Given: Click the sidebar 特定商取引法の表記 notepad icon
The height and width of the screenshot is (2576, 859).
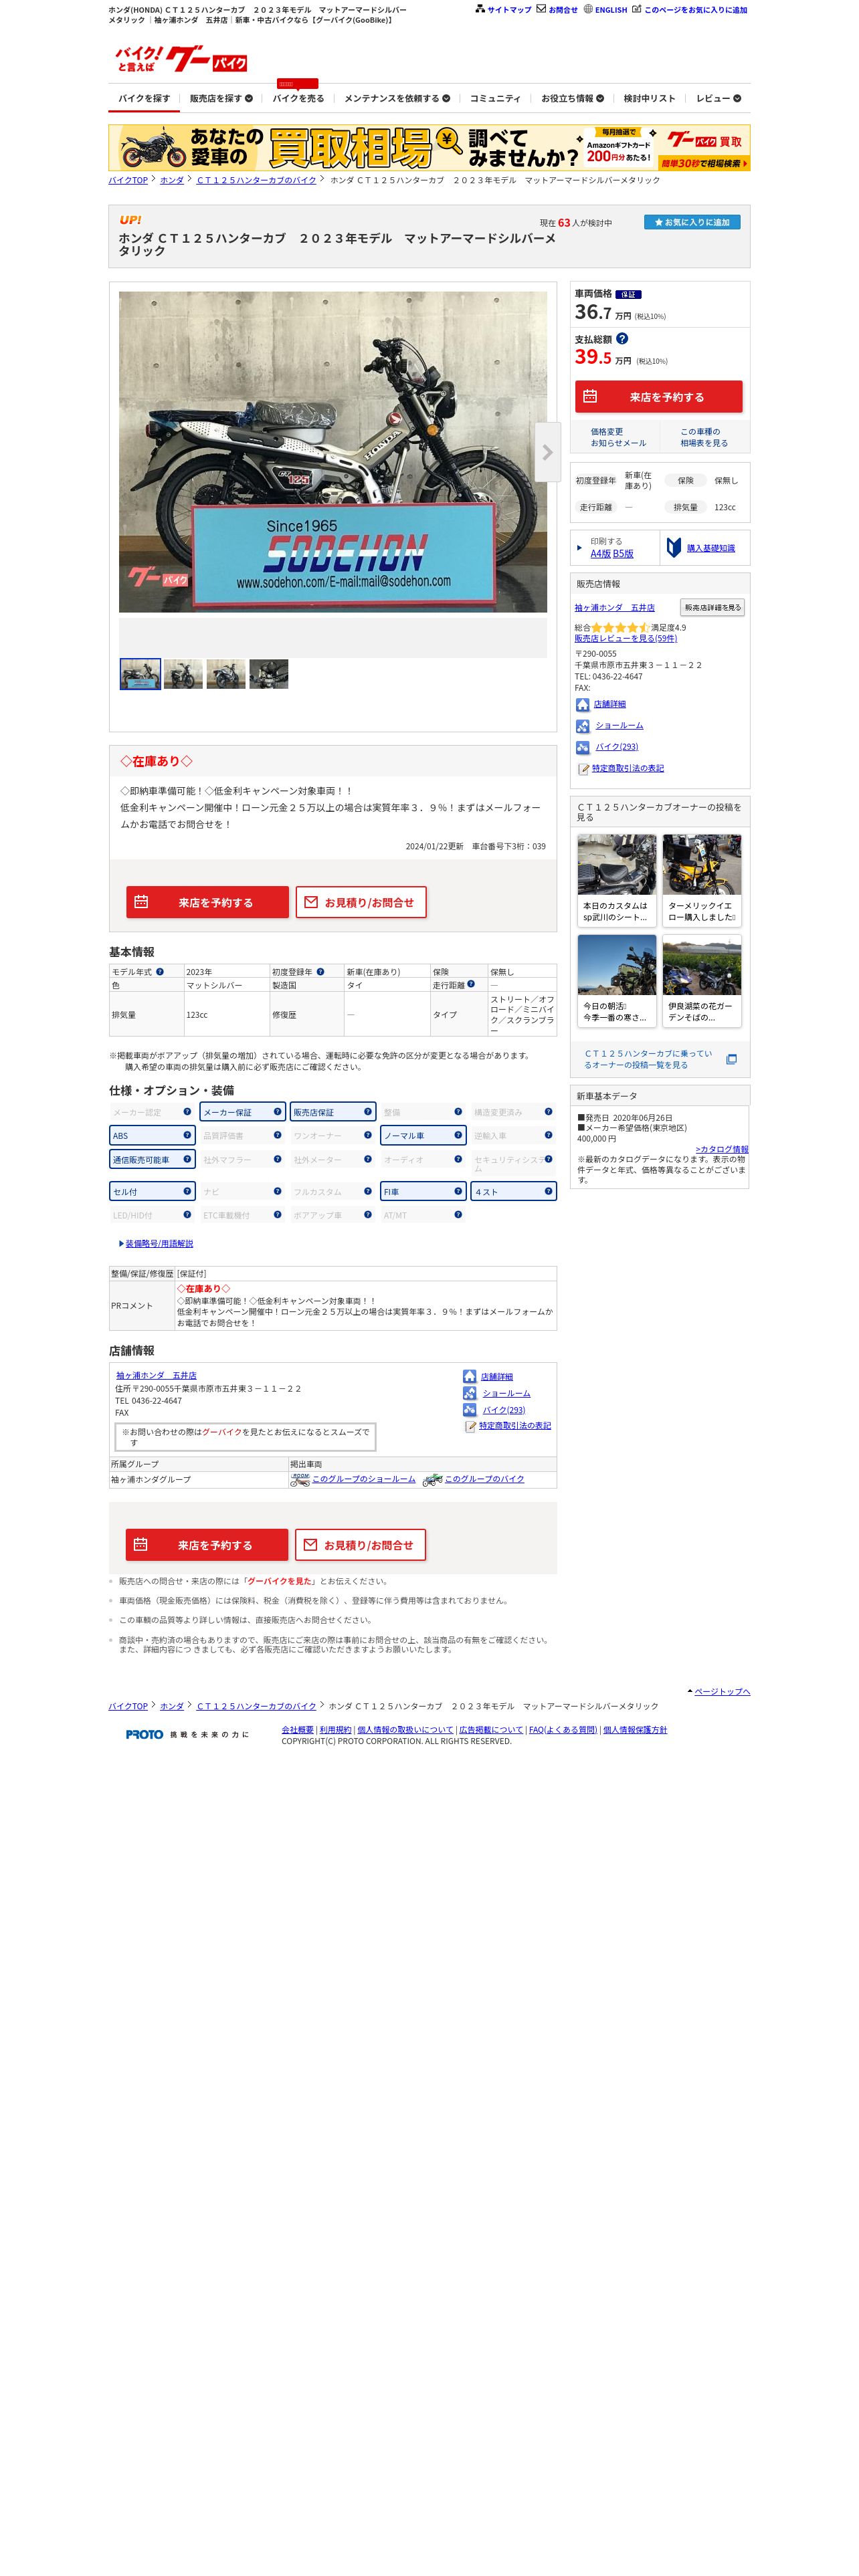Looking at the screenshot, I should 583,769.
